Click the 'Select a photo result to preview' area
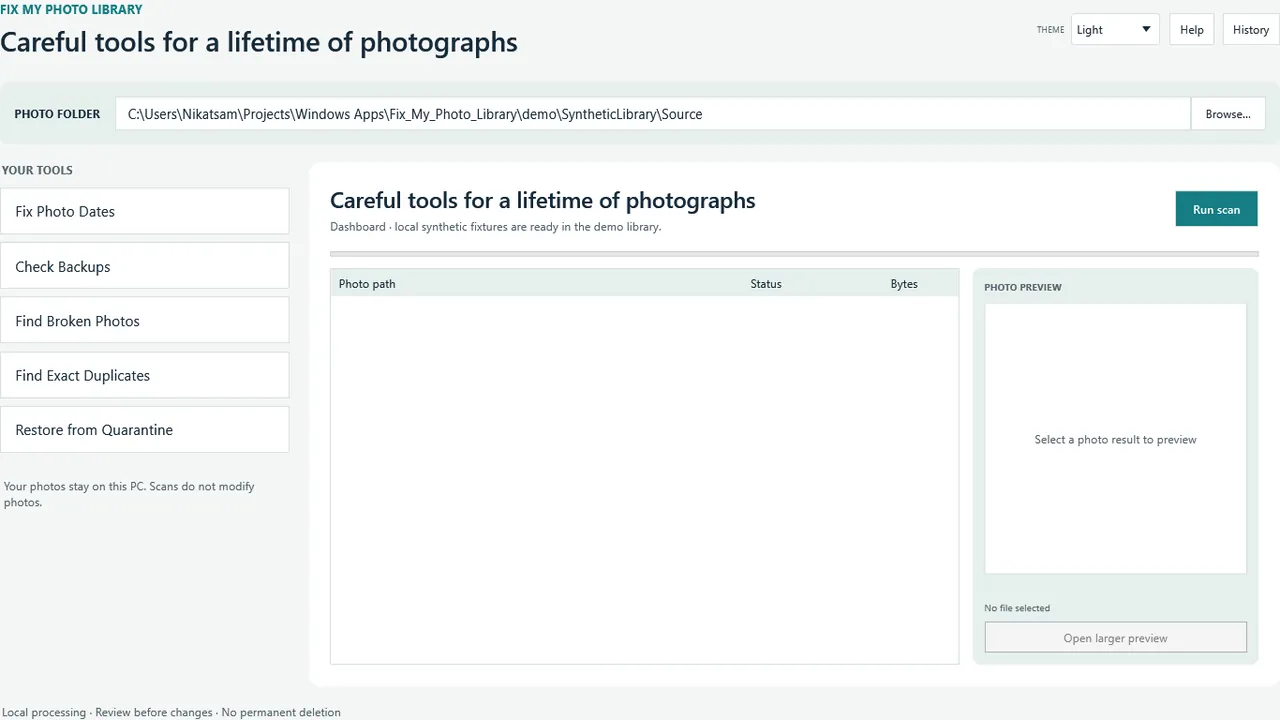Viewport: 1280px width, 720px height. 1115,439
